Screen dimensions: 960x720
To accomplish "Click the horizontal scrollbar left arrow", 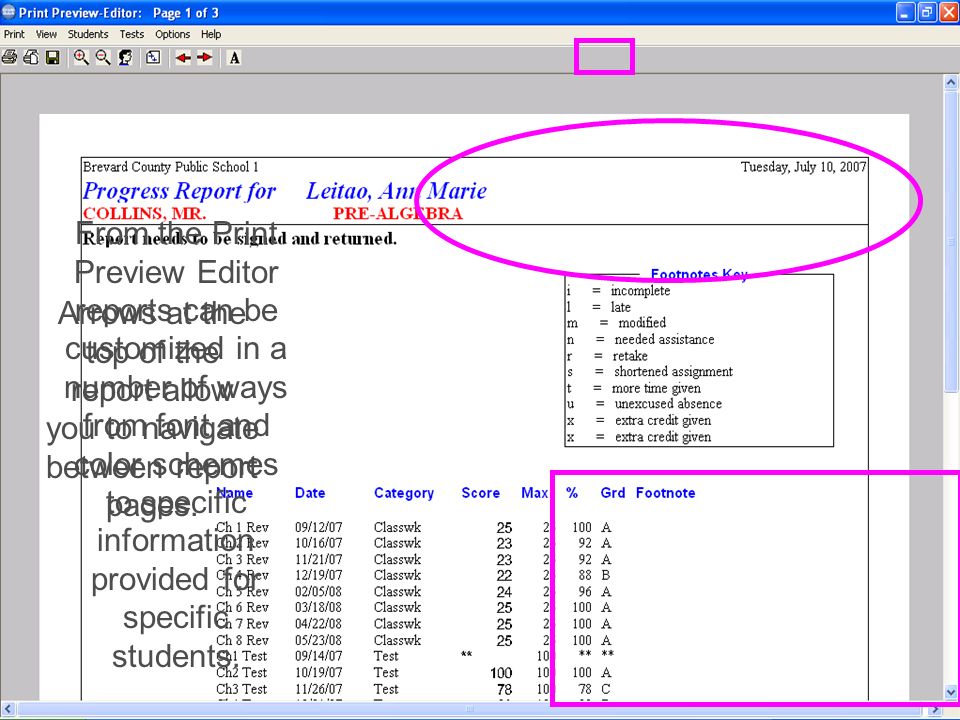I will coord(7,709).
